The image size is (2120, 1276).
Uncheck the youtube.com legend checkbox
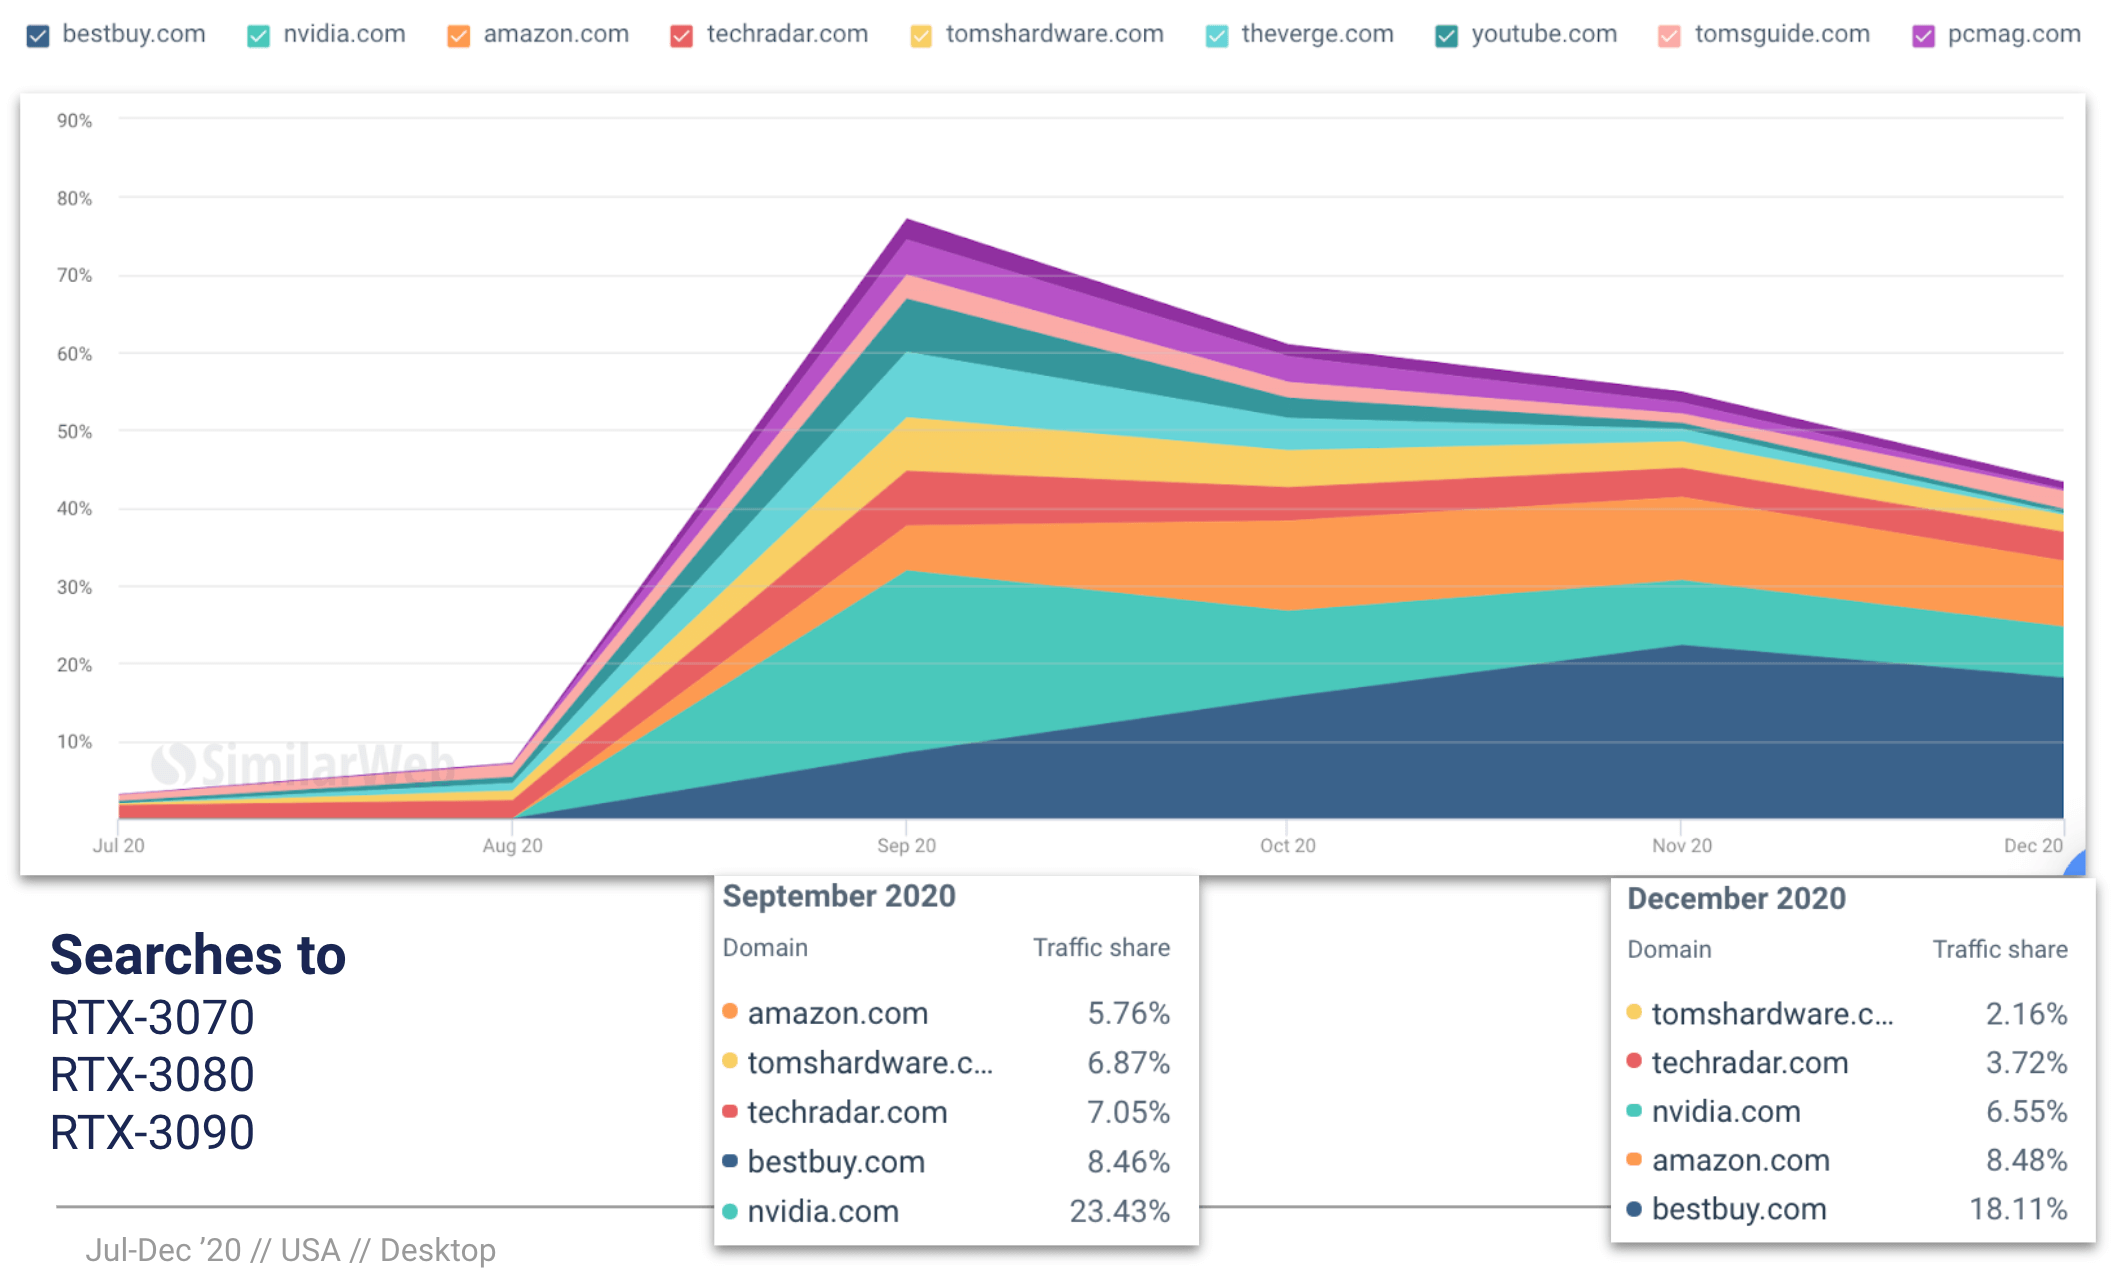(1446, 37)
